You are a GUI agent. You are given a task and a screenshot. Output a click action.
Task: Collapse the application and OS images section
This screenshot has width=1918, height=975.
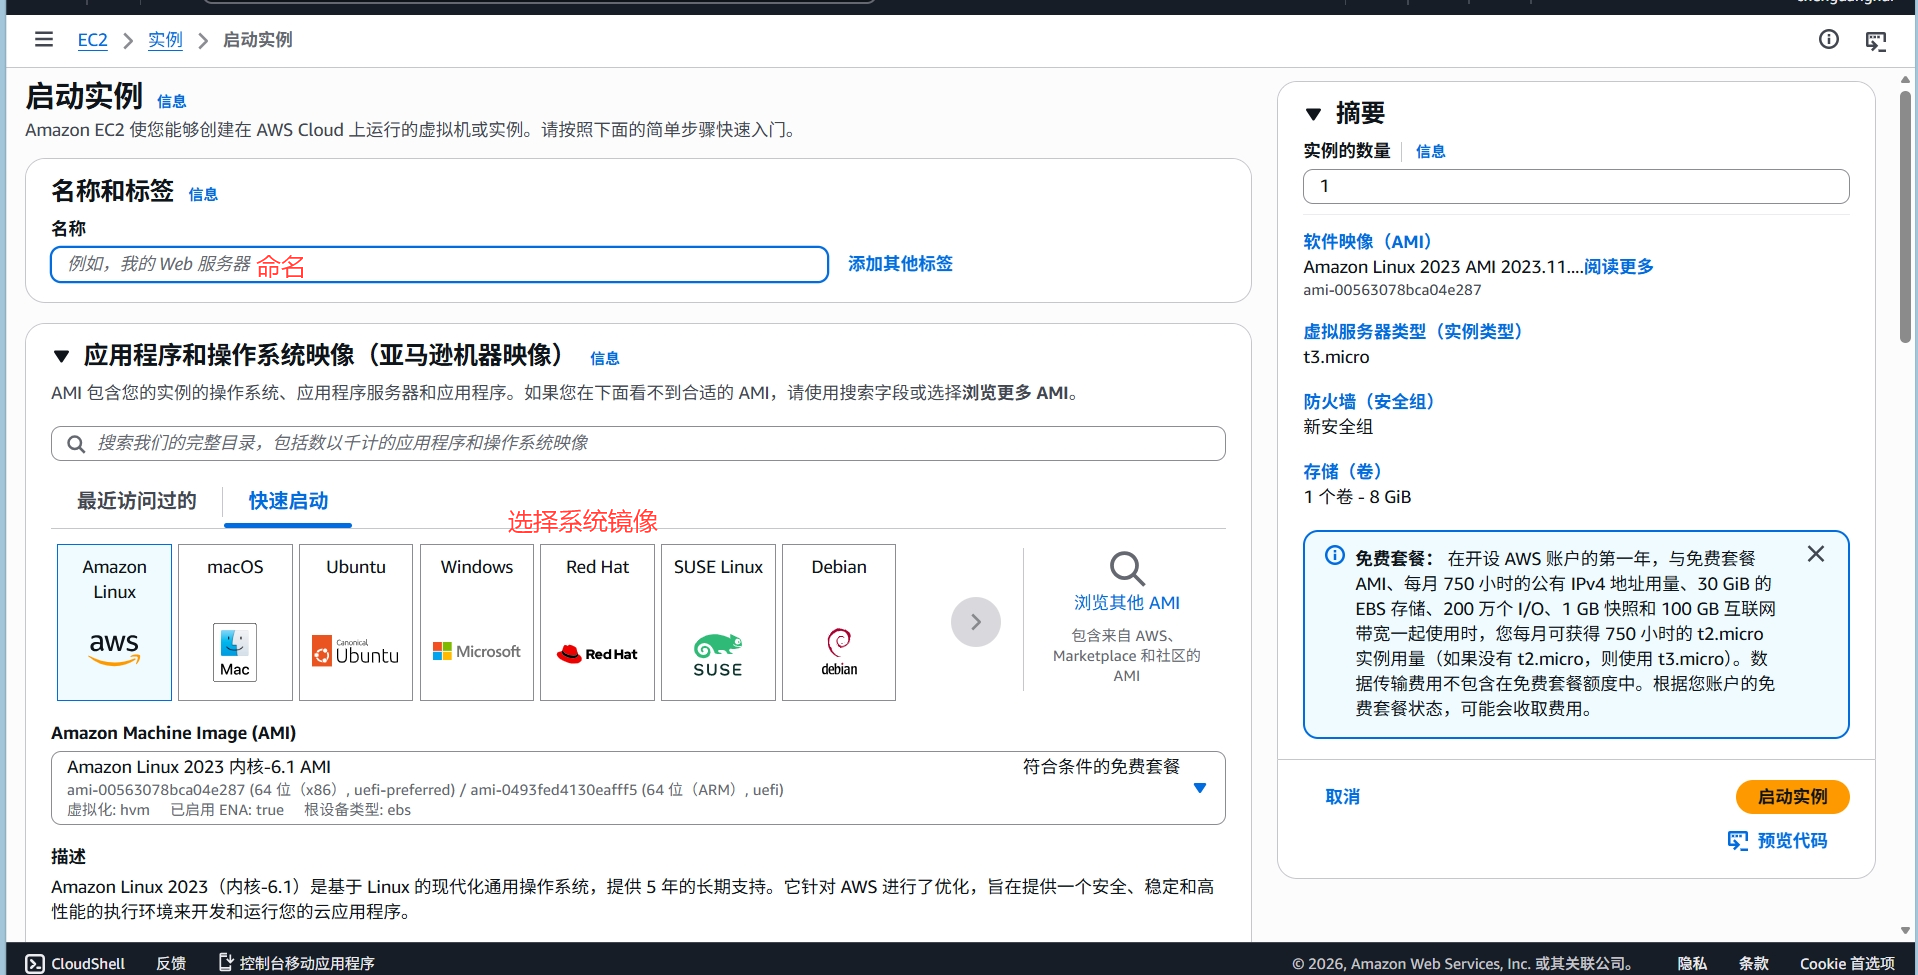click(62, 356)
